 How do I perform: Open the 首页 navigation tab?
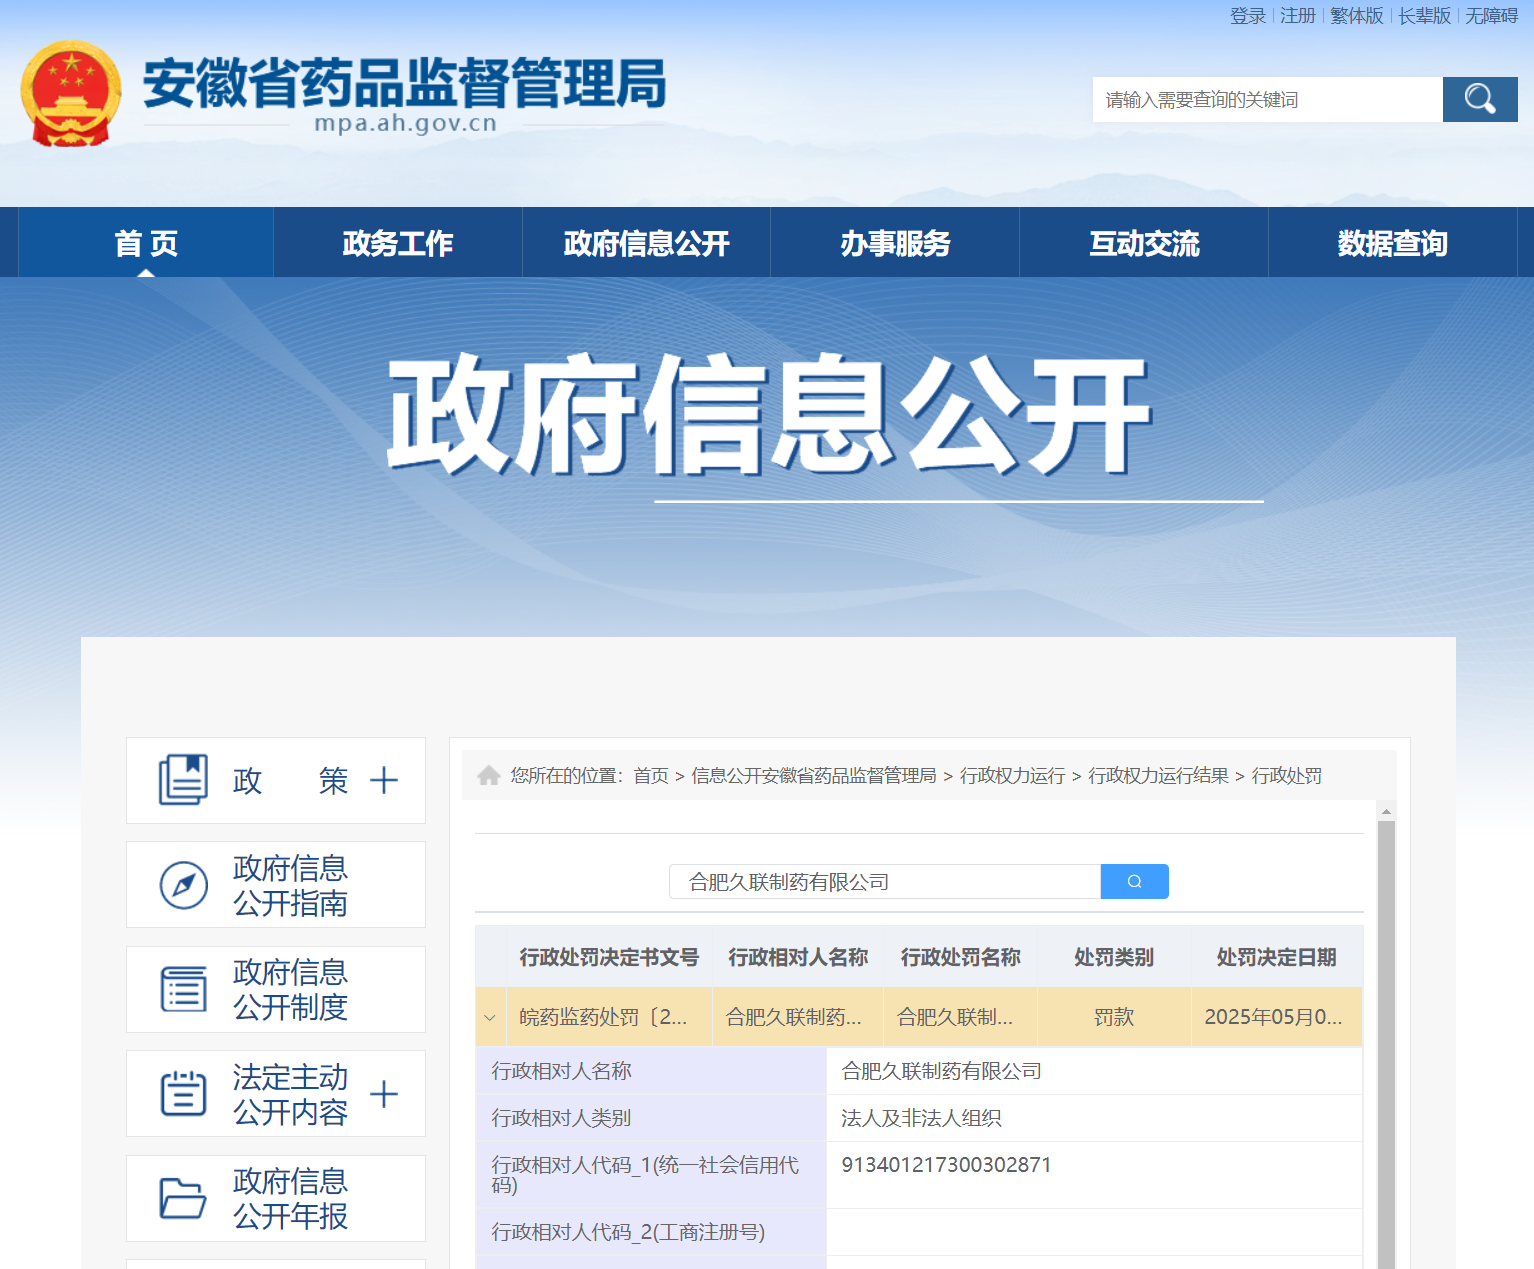pos(146,243)
